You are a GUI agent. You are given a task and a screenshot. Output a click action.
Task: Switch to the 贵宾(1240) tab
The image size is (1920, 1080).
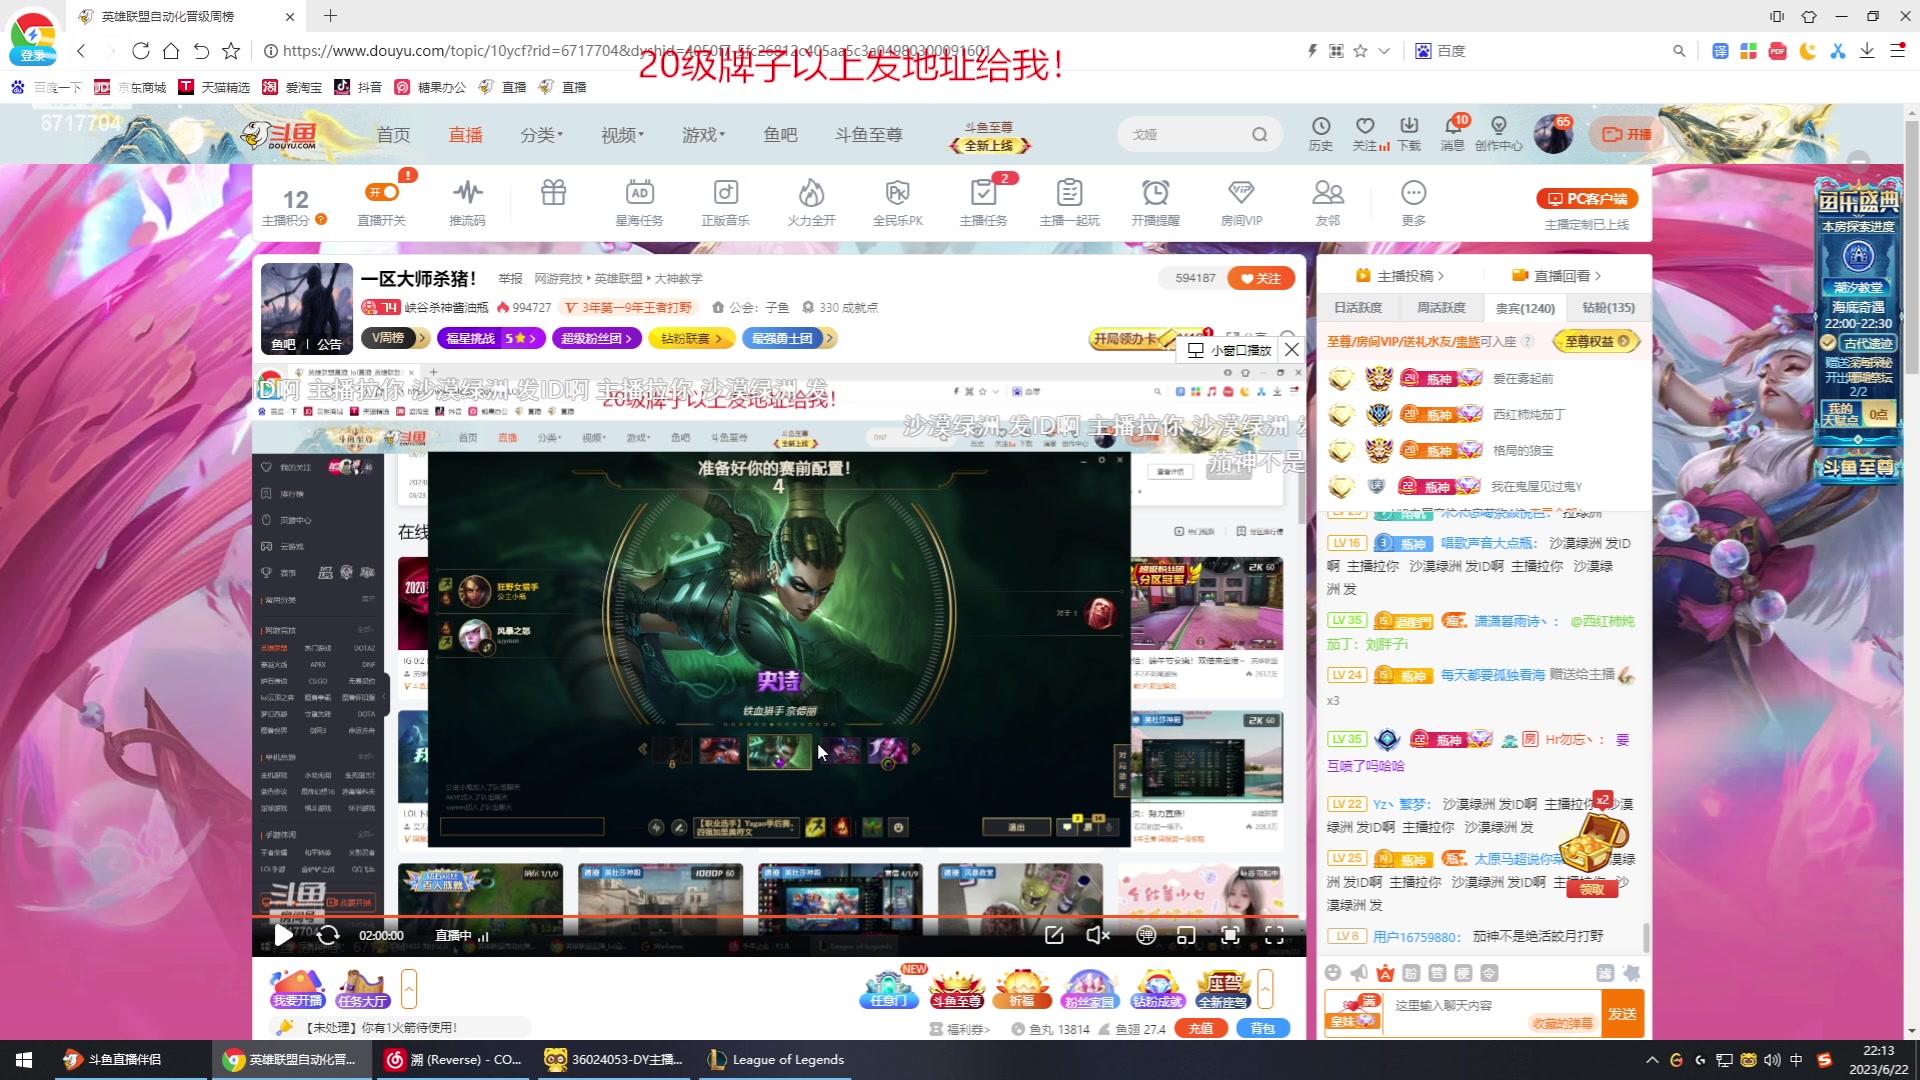(1525, 307)
